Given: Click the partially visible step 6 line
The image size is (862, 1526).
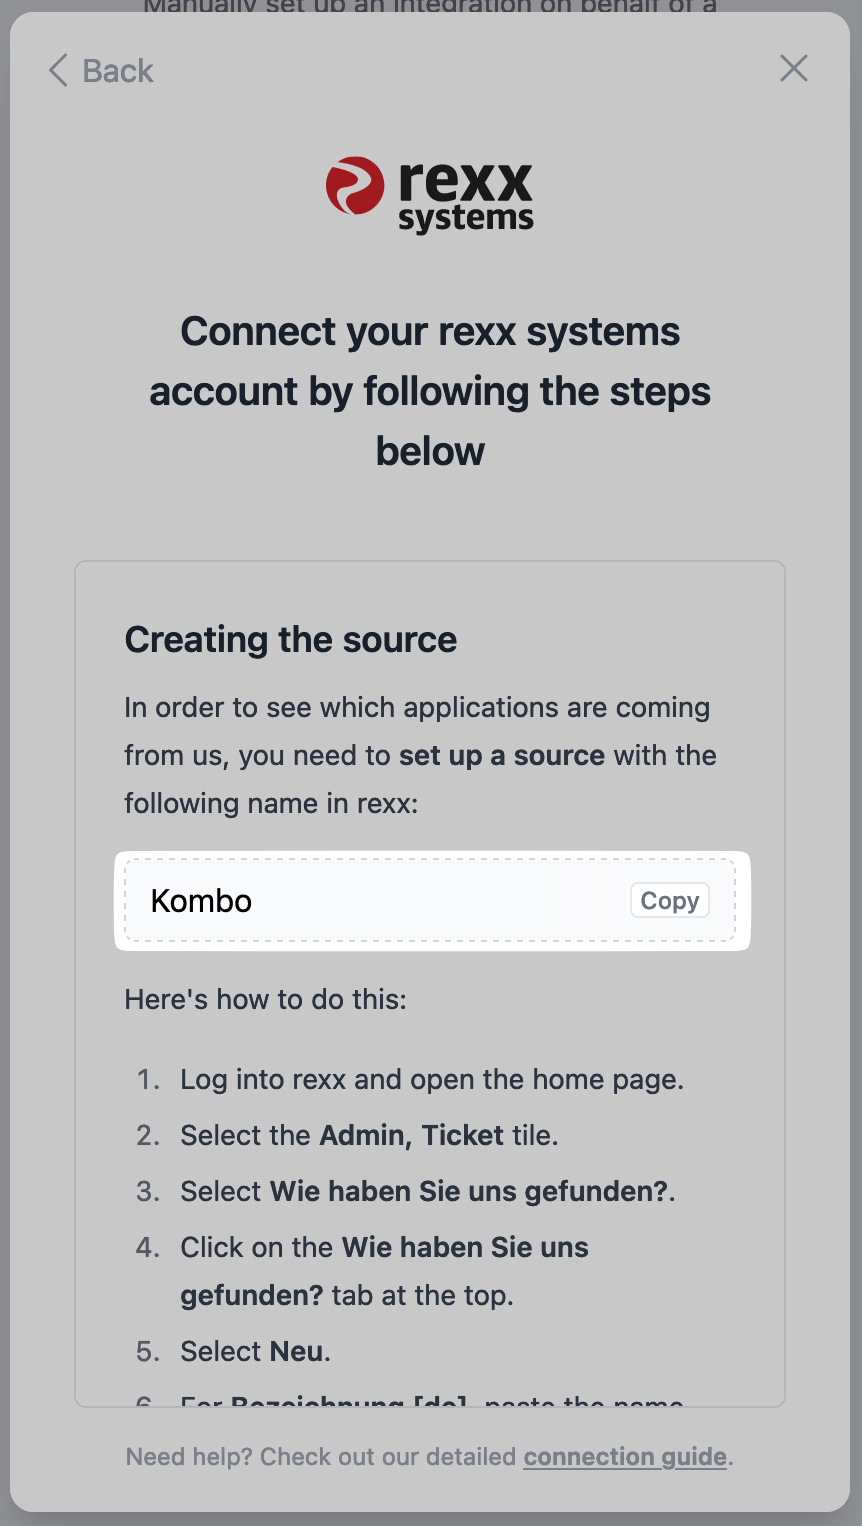Looking at the screenshot, I should (430, 1400).
